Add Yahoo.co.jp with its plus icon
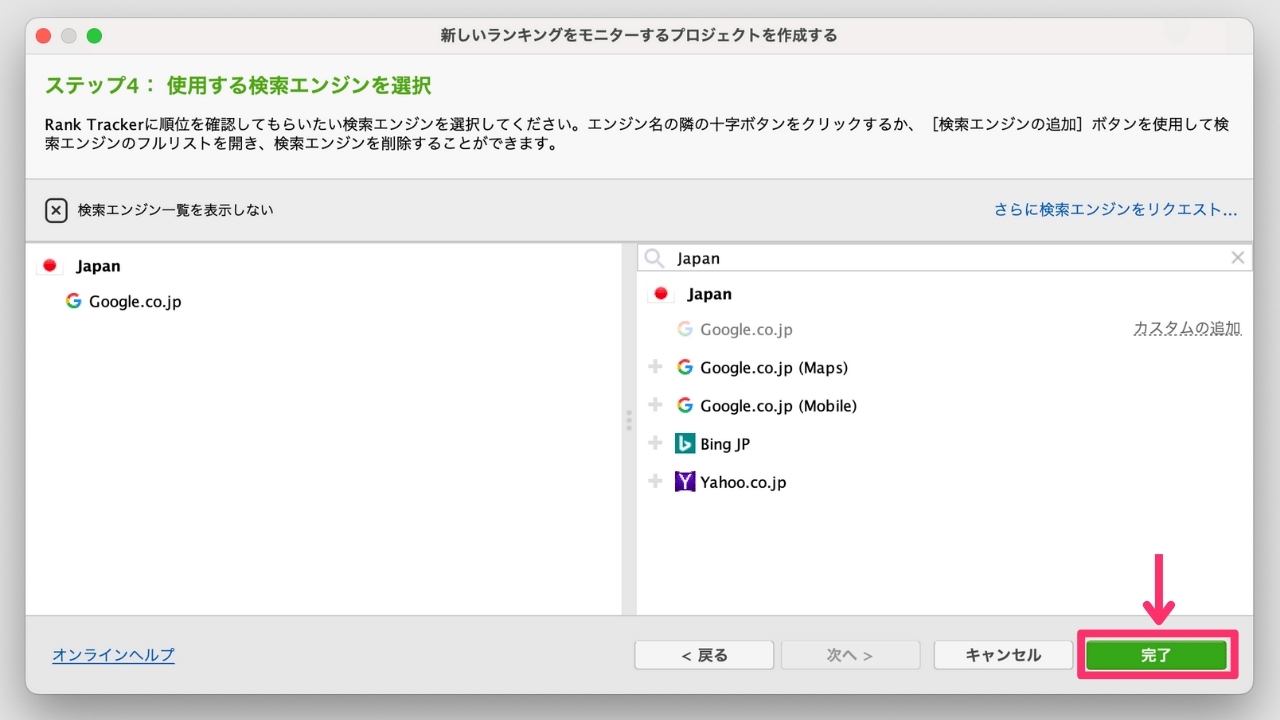The width and height of the screenshot is (1280, 720). (x=656, y=481)
